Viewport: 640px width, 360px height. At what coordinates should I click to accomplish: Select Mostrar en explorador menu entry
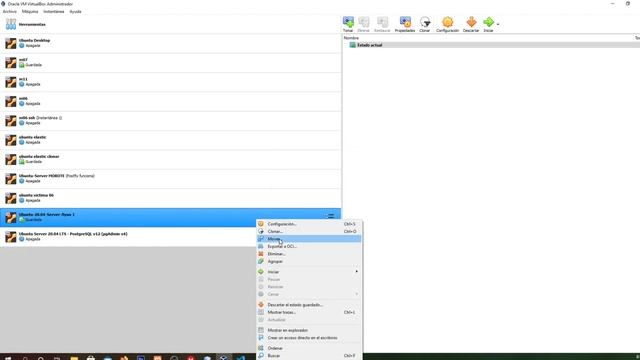309,330
